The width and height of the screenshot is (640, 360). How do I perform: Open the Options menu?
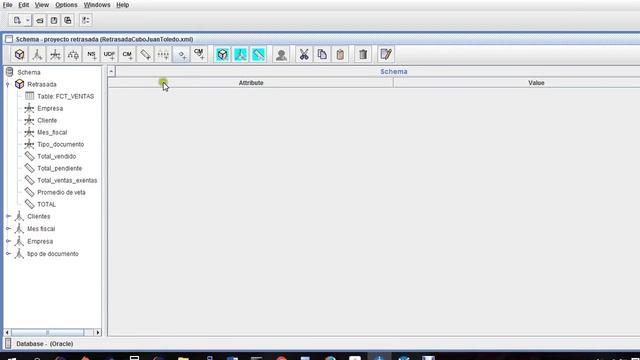pyautogui.click(x=66, y=5)
